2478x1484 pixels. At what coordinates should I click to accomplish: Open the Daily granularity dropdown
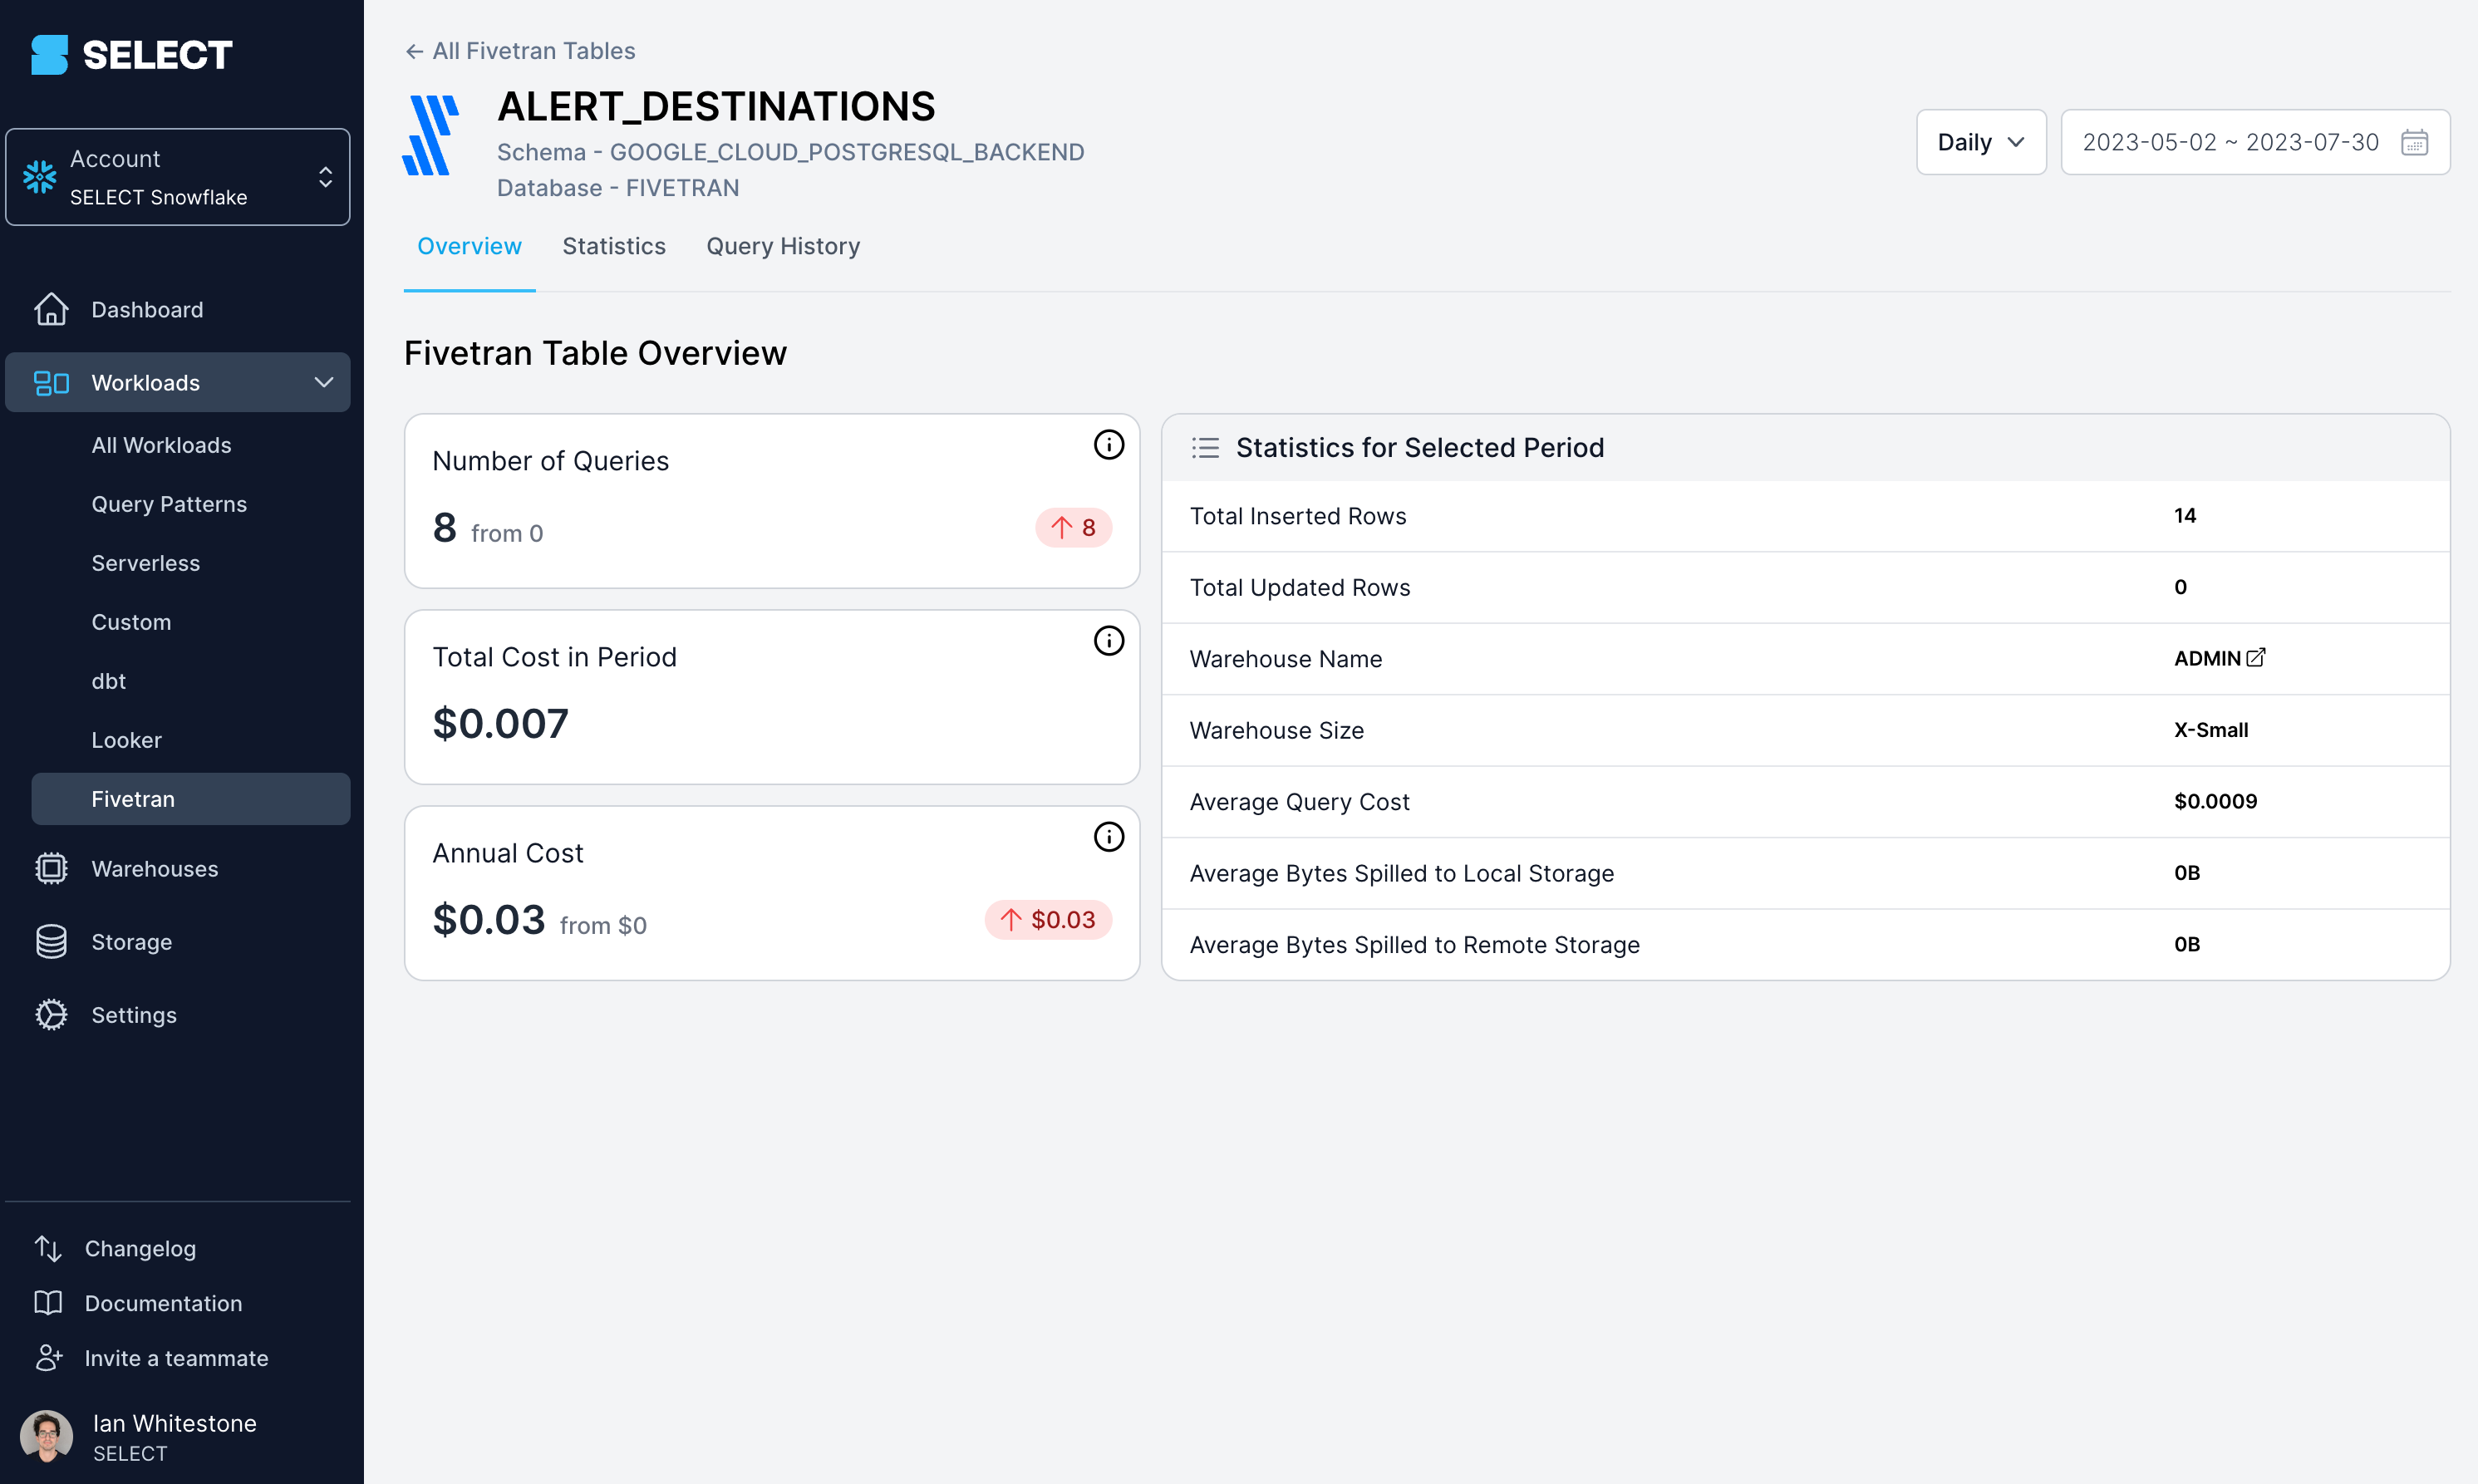click(1980, 142)
